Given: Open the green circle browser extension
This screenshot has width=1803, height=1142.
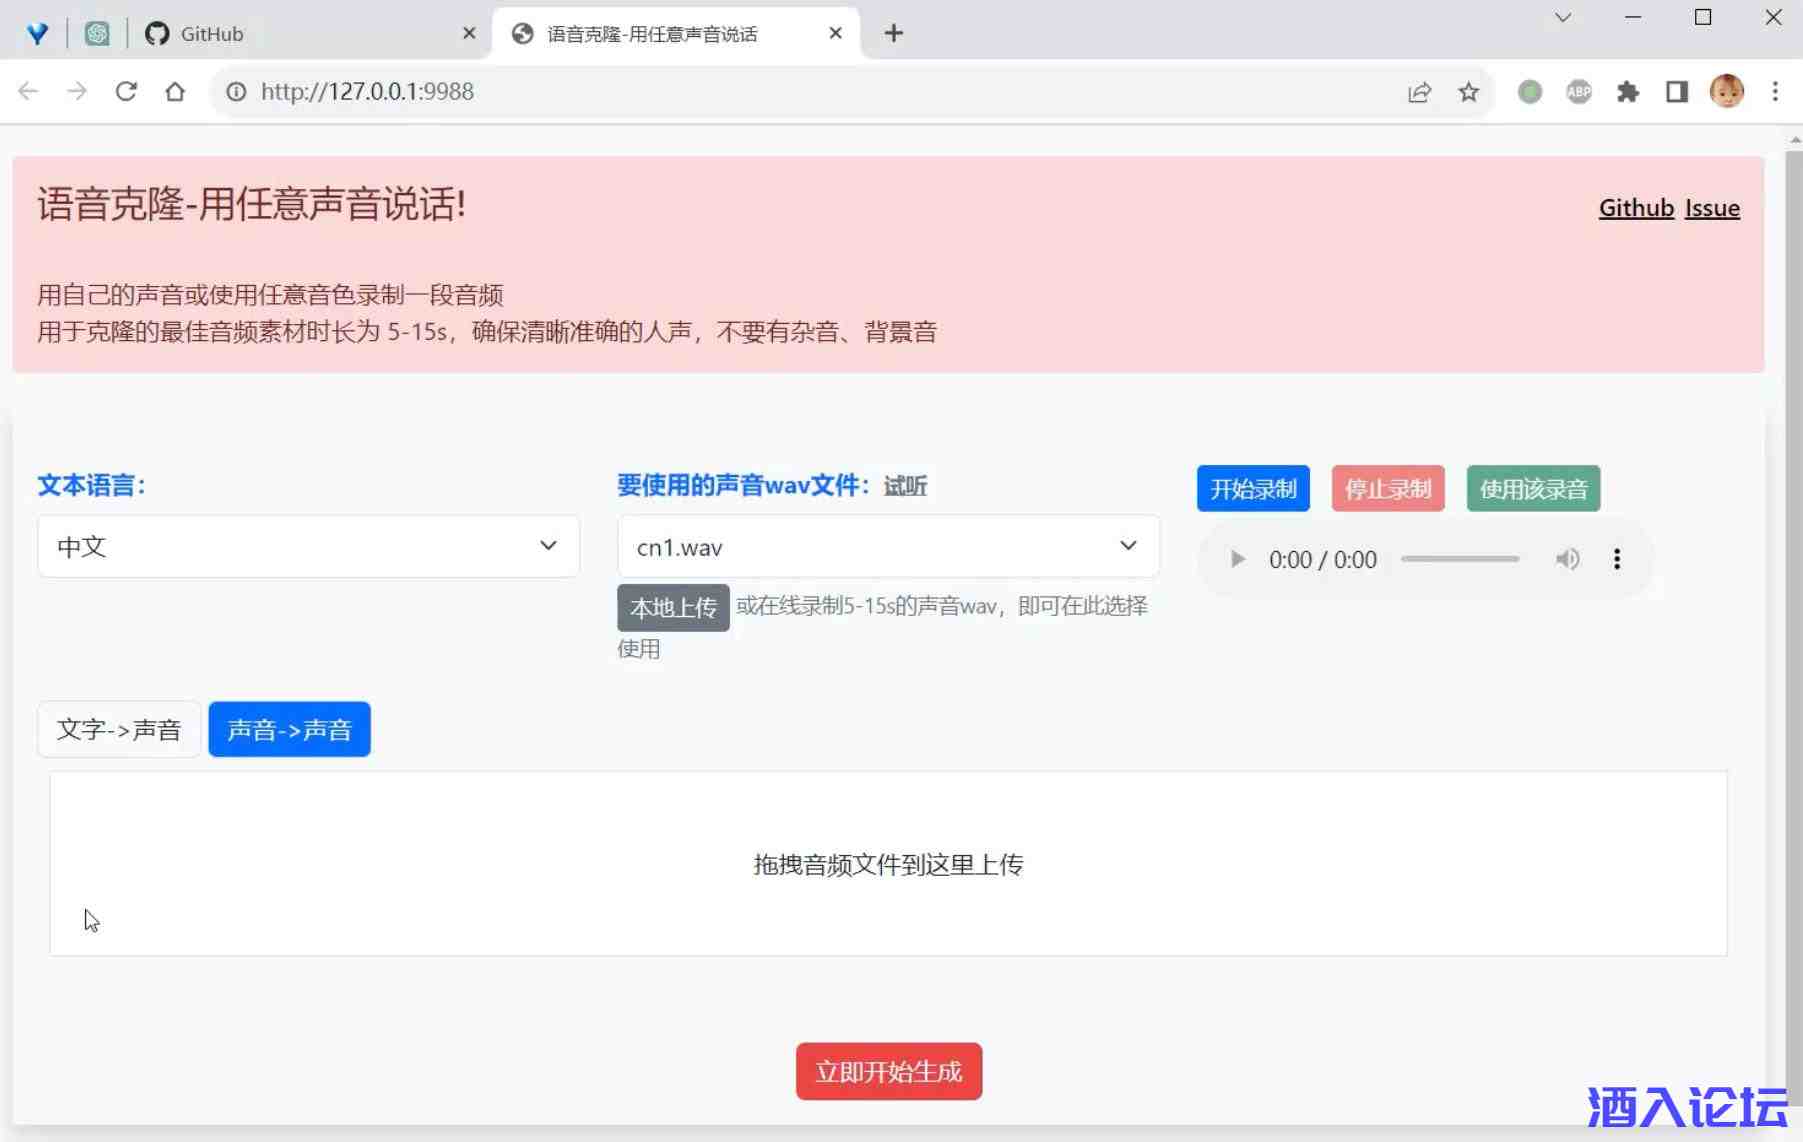Looking at the screenshot, I should [1529, 92].
